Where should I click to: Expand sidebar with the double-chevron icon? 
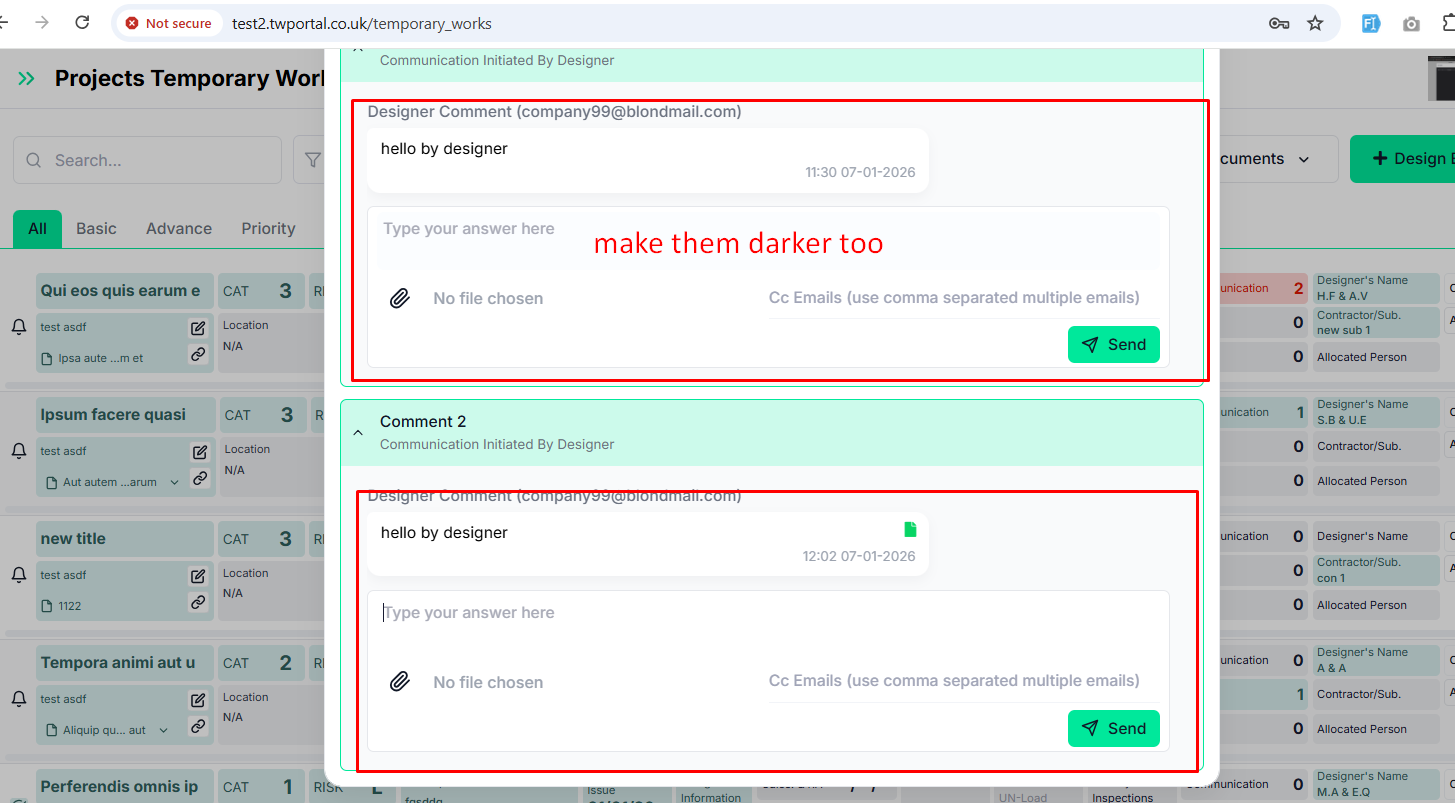pos(26,78)
